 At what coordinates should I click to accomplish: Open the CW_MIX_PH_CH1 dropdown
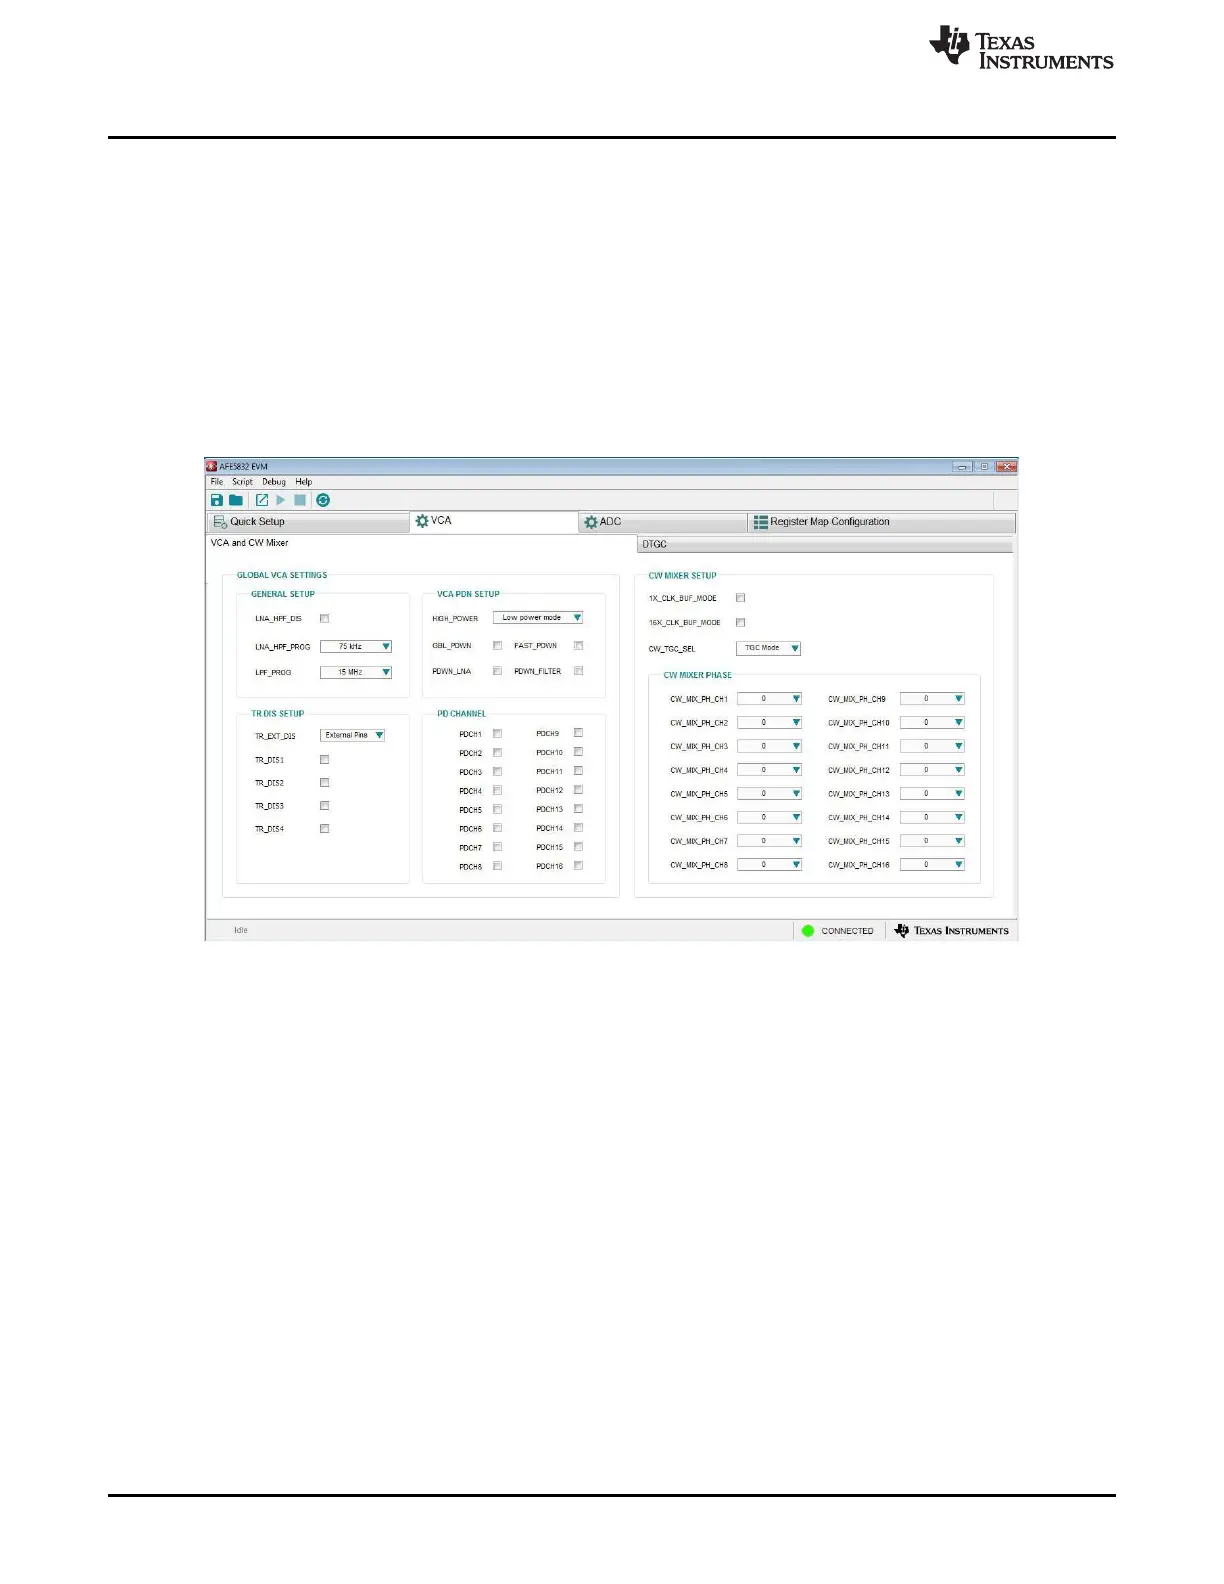[x=770, y=699]
